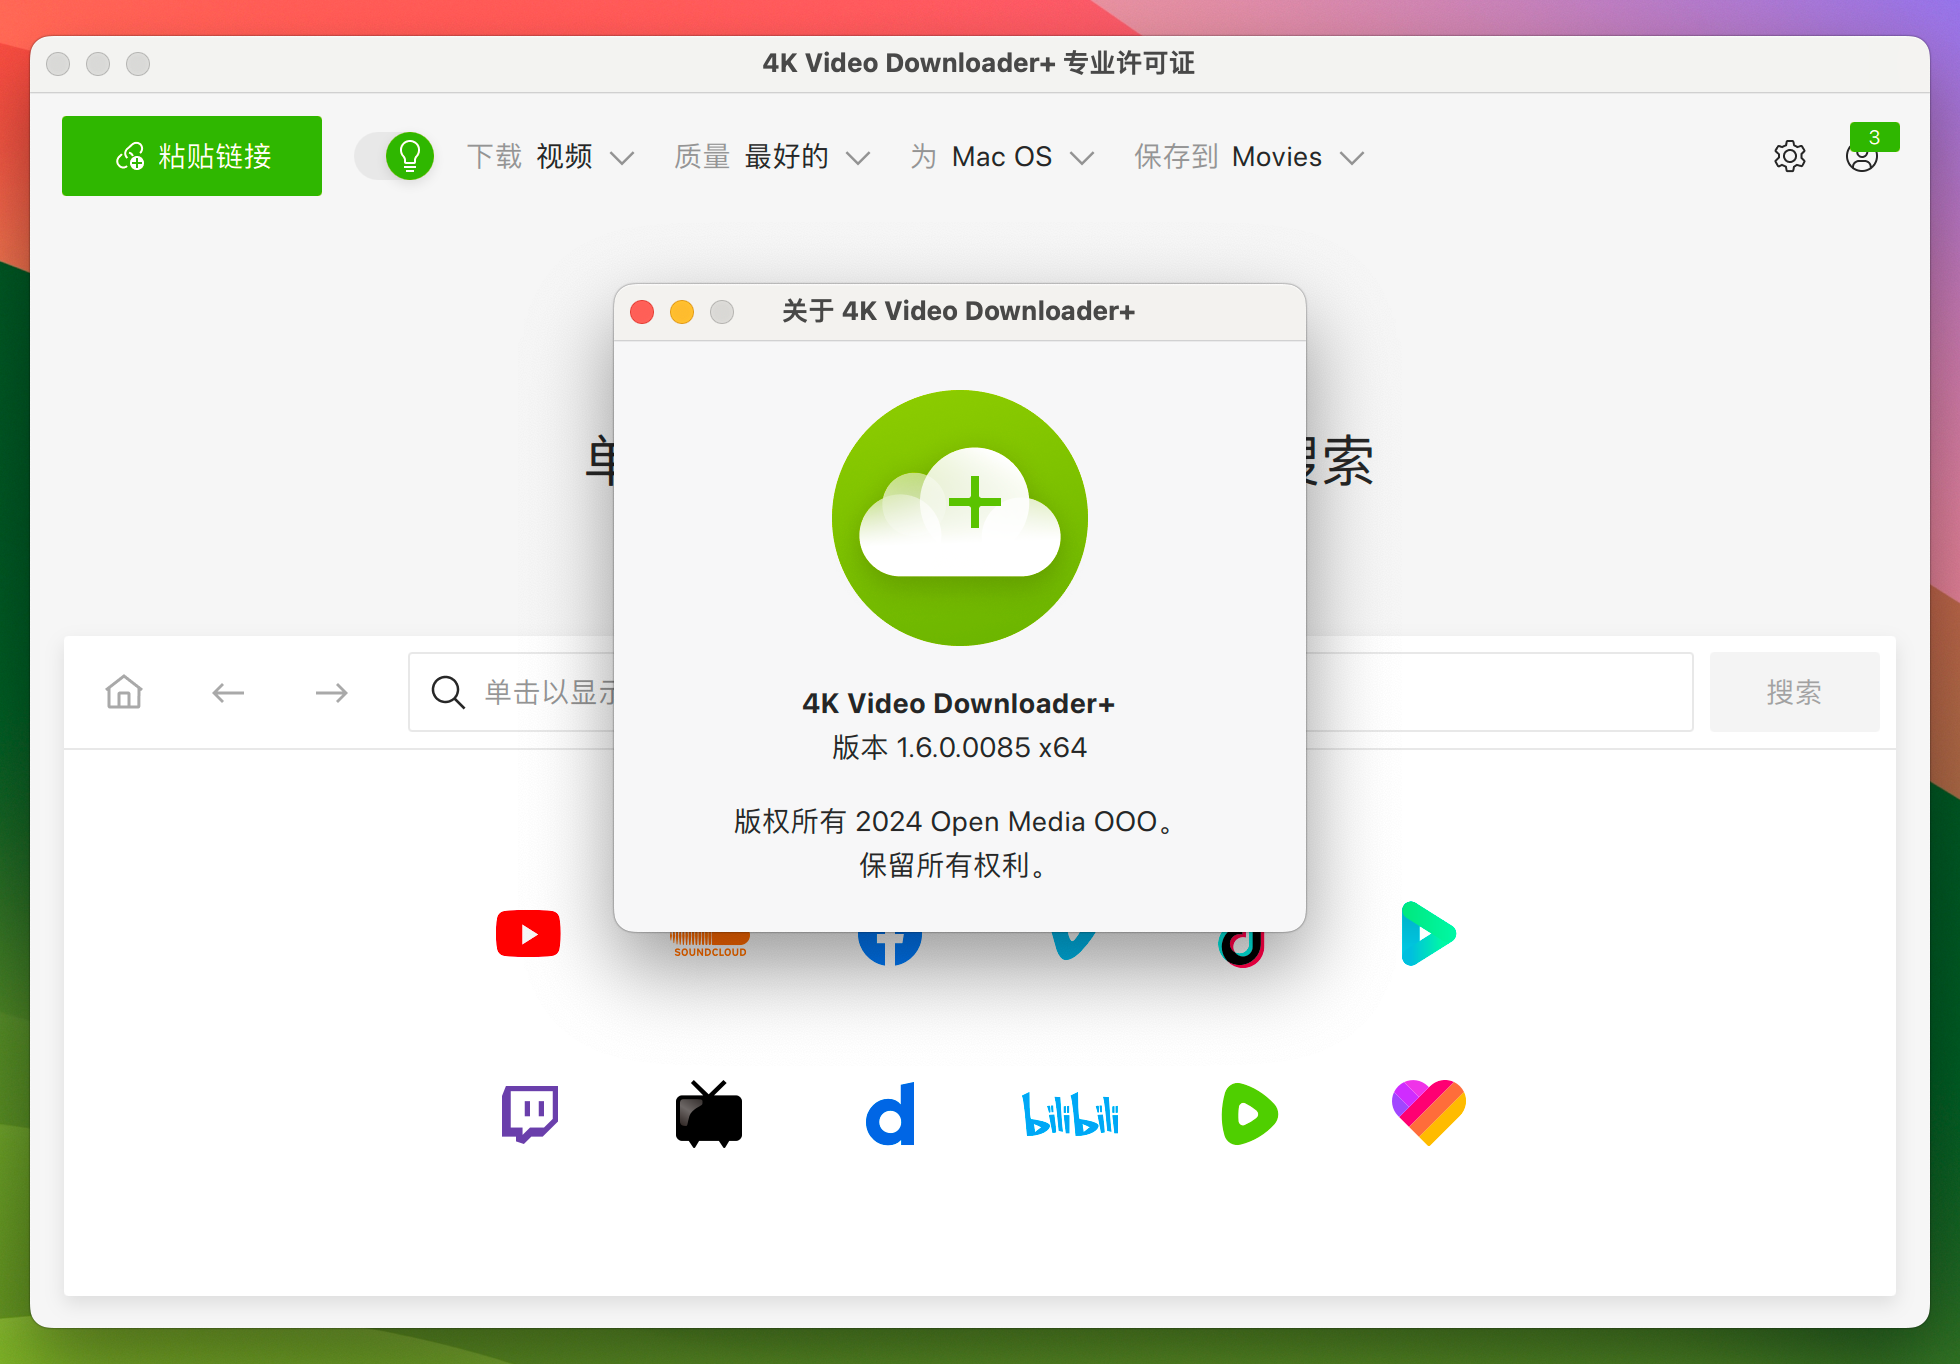This screenshot has height=1364, width=1960.
Task: Click the notification badge showing 3
Action: tap(1874, 137)
